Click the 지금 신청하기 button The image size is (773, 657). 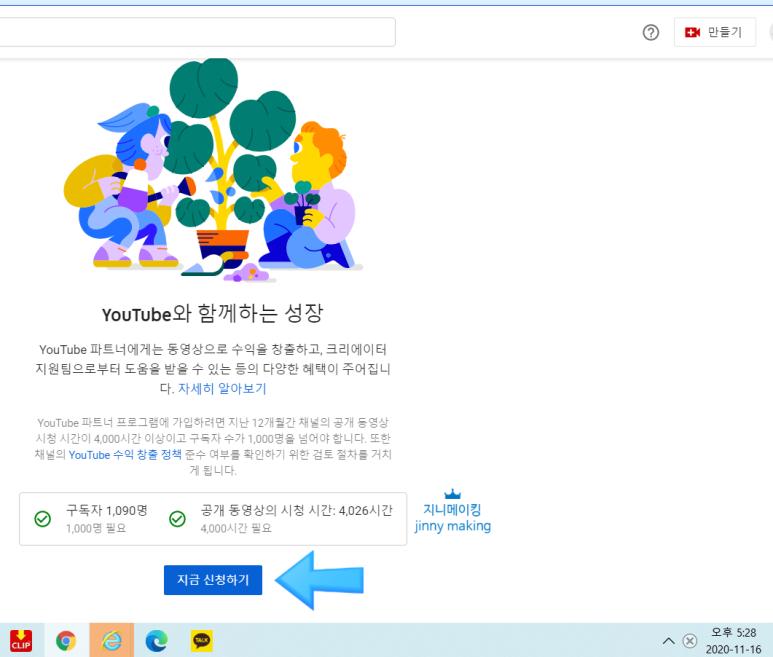213,580
